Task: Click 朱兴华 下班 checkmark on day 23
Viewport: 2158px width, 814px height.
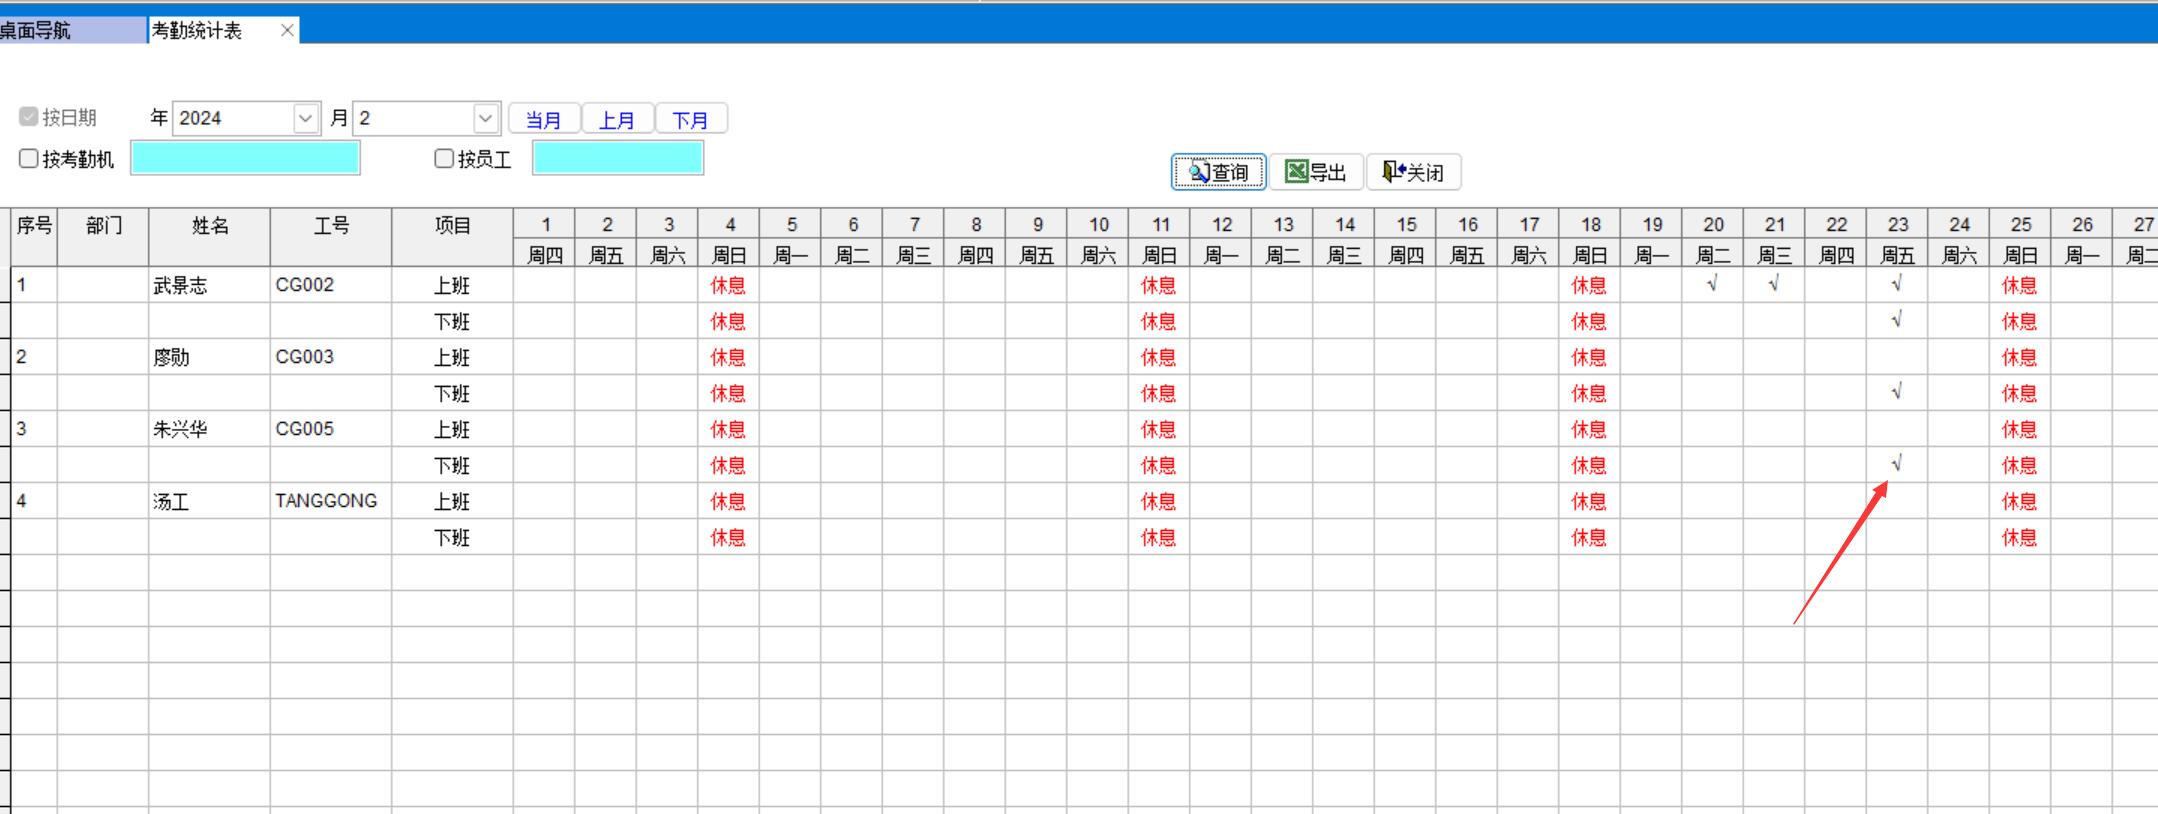Action: [1896, 464]
